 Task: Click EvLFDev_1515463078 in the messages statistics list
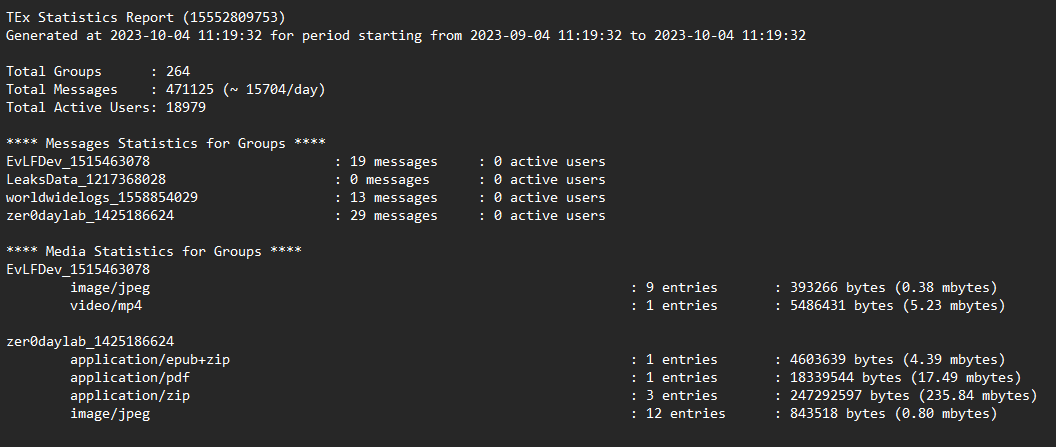[x=78, y=162]
